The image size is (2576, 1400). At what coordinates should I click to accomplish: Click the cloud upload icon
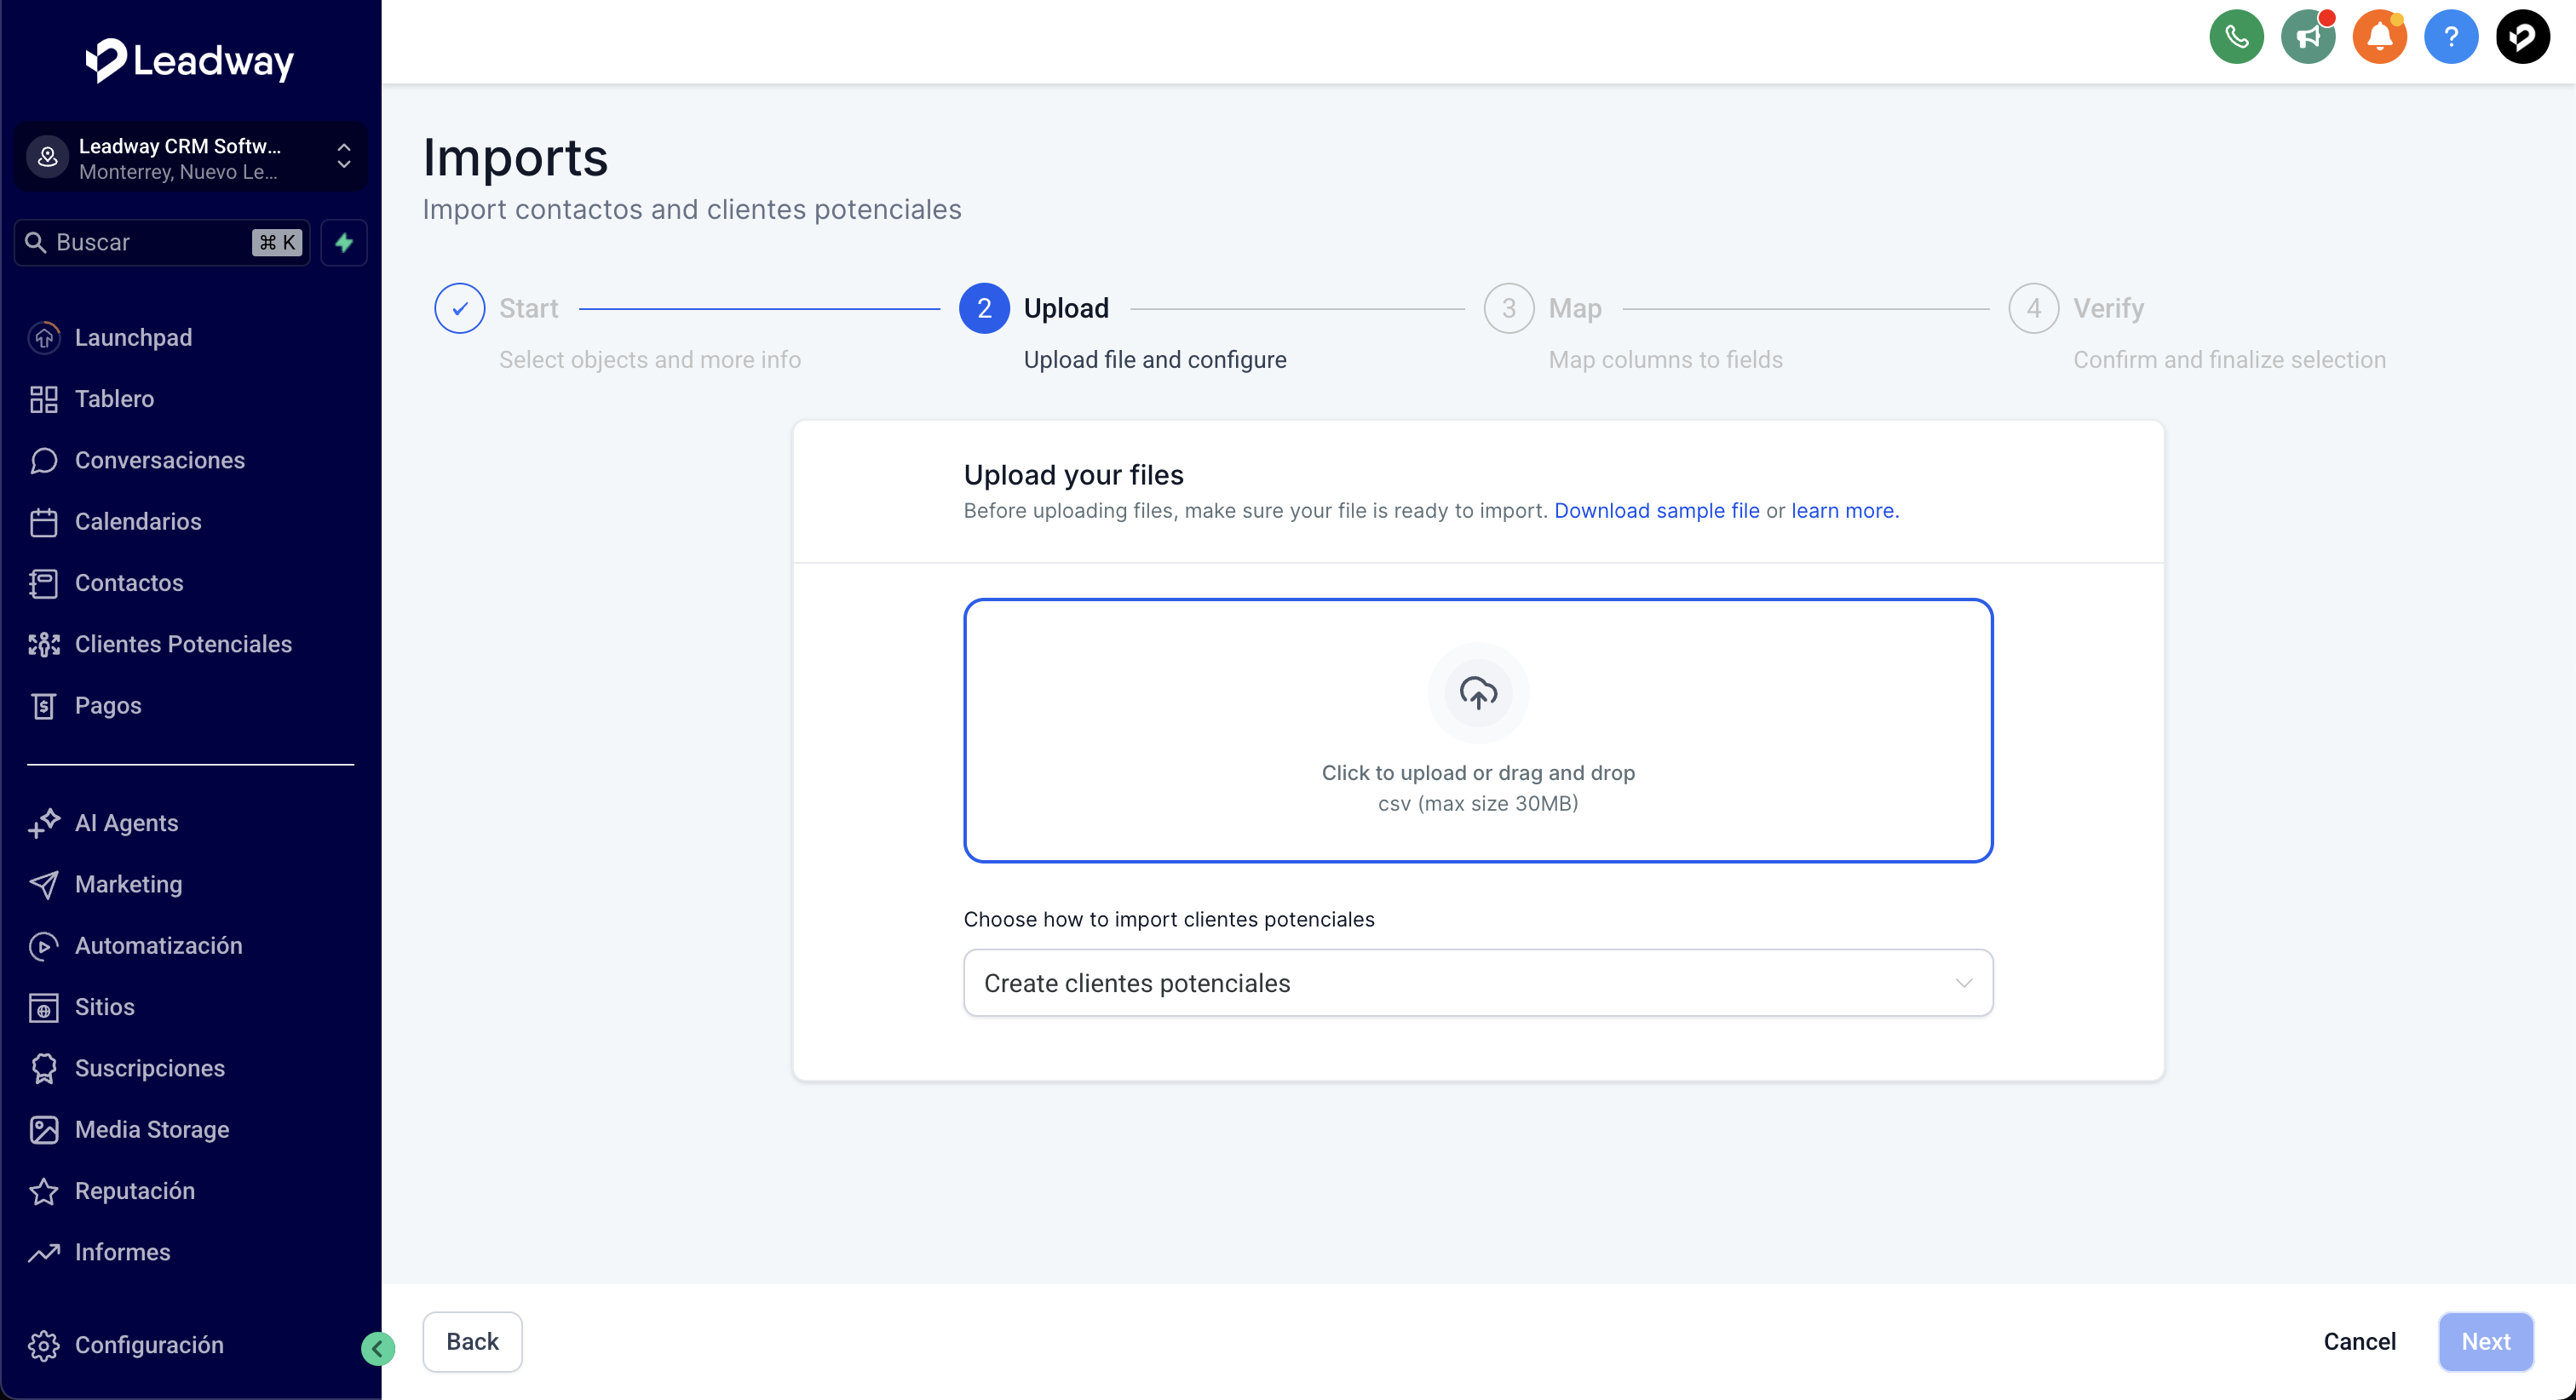click(x=1478, y=692)
